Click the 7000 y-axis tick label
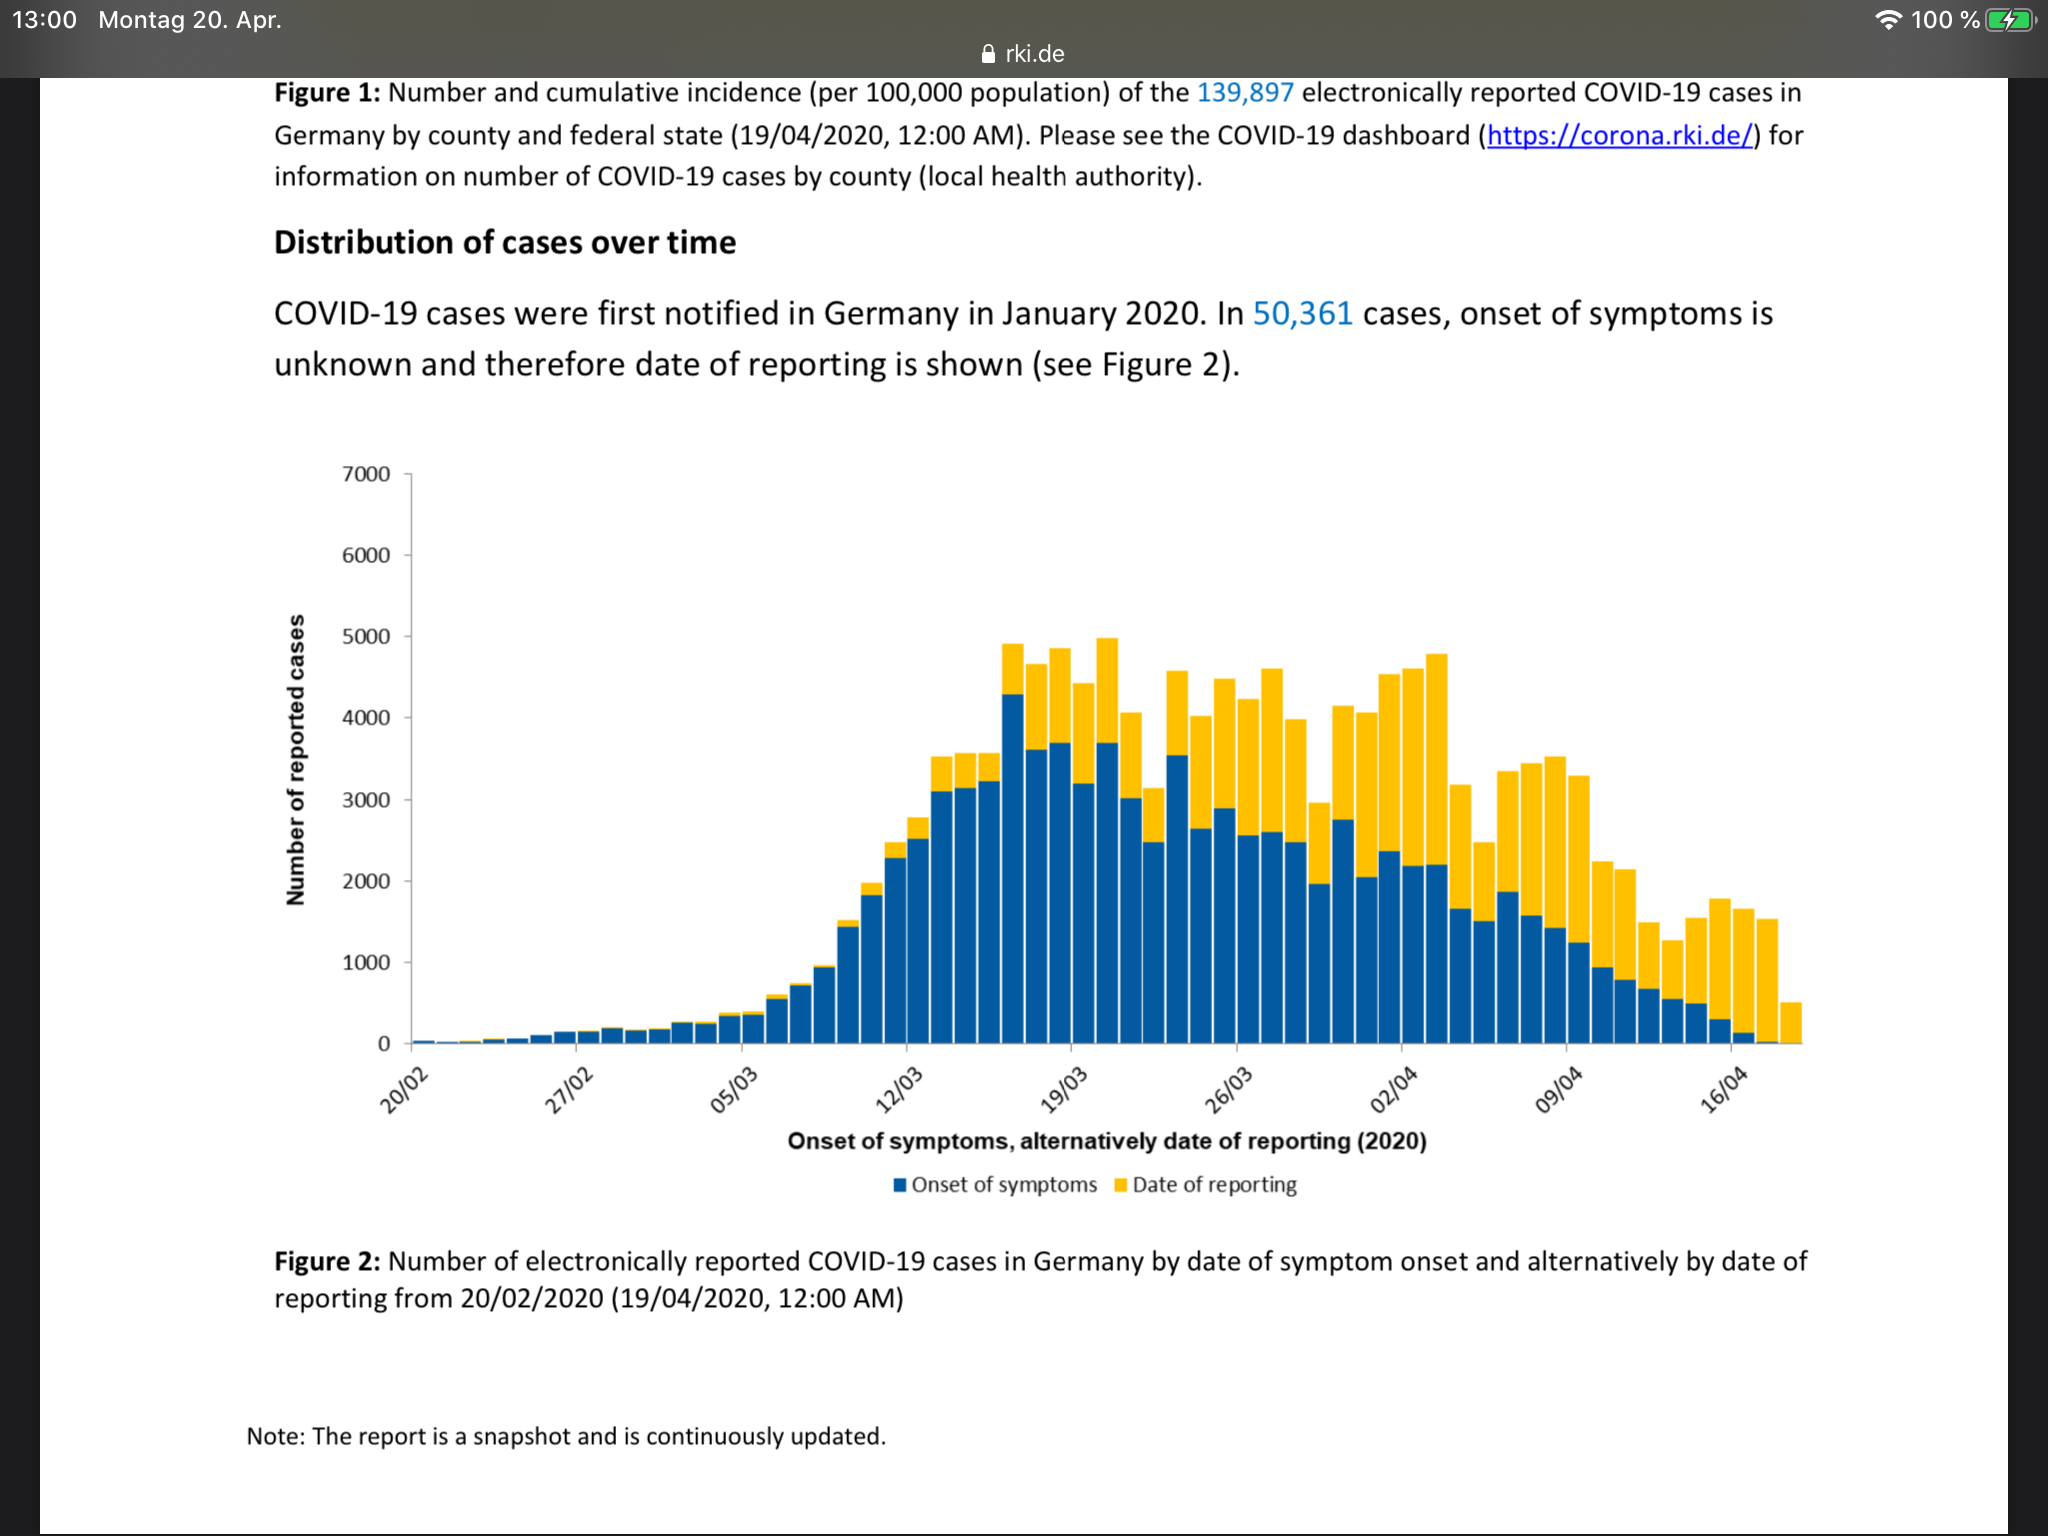The width and height of the screenshot is (2048, 1536). [x=366, y=474]
